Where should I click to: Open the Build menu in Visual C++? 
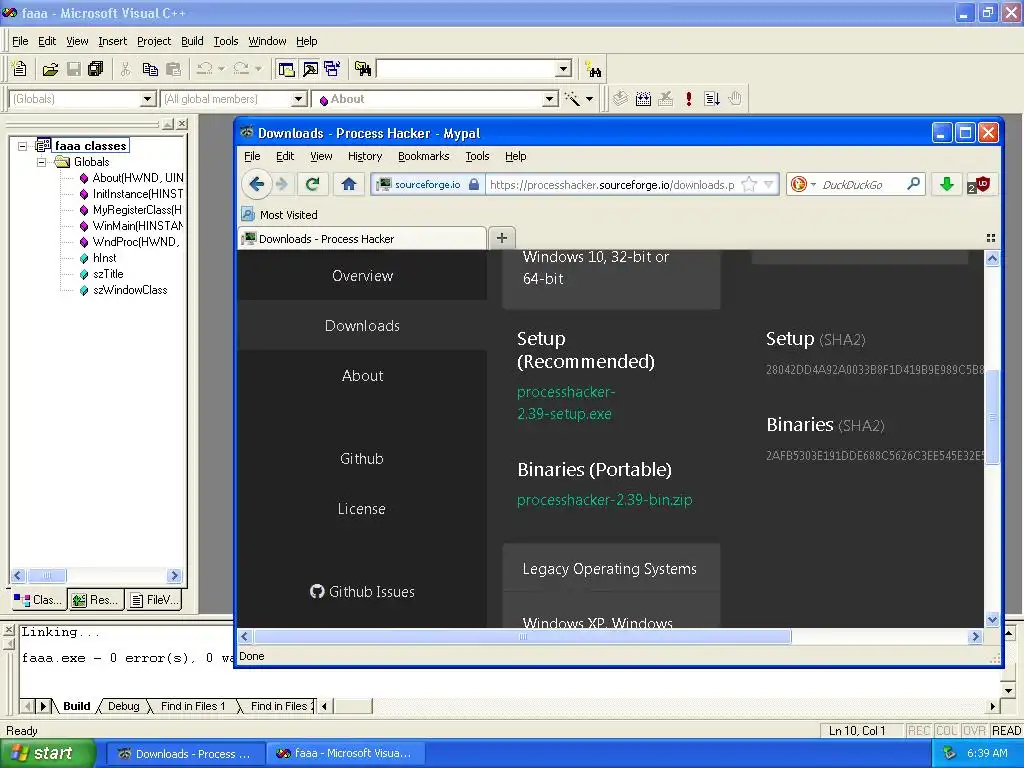192,41
